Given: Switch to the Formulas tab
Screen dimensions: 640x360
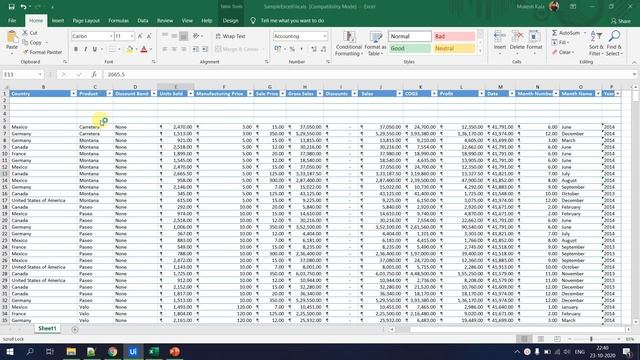Looking at the screenshot, I should [118, 20].
